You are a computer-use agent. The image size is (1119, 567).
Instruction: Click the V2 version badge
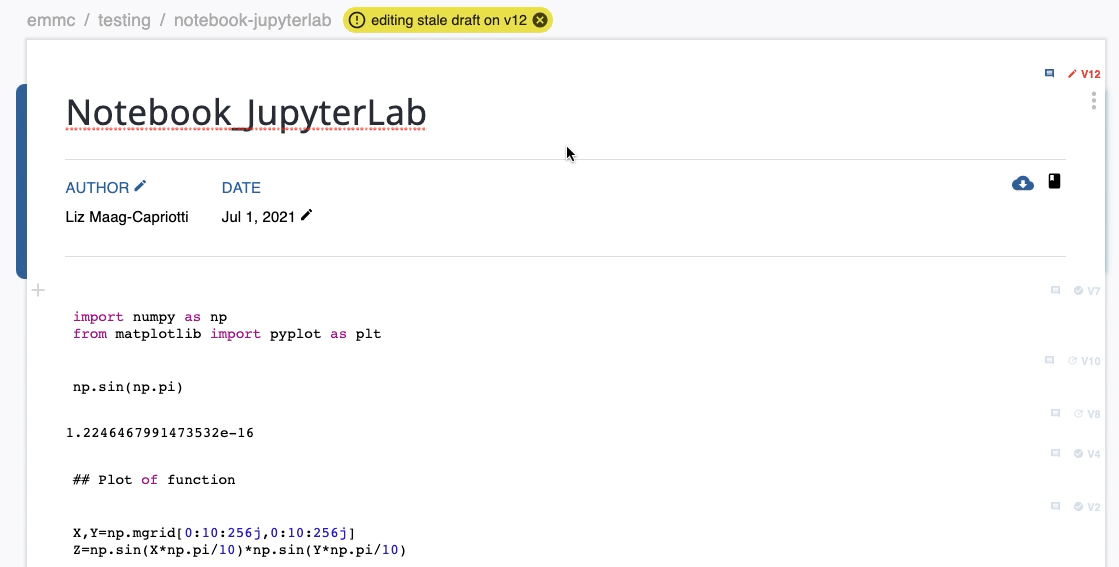point(1087,507)
